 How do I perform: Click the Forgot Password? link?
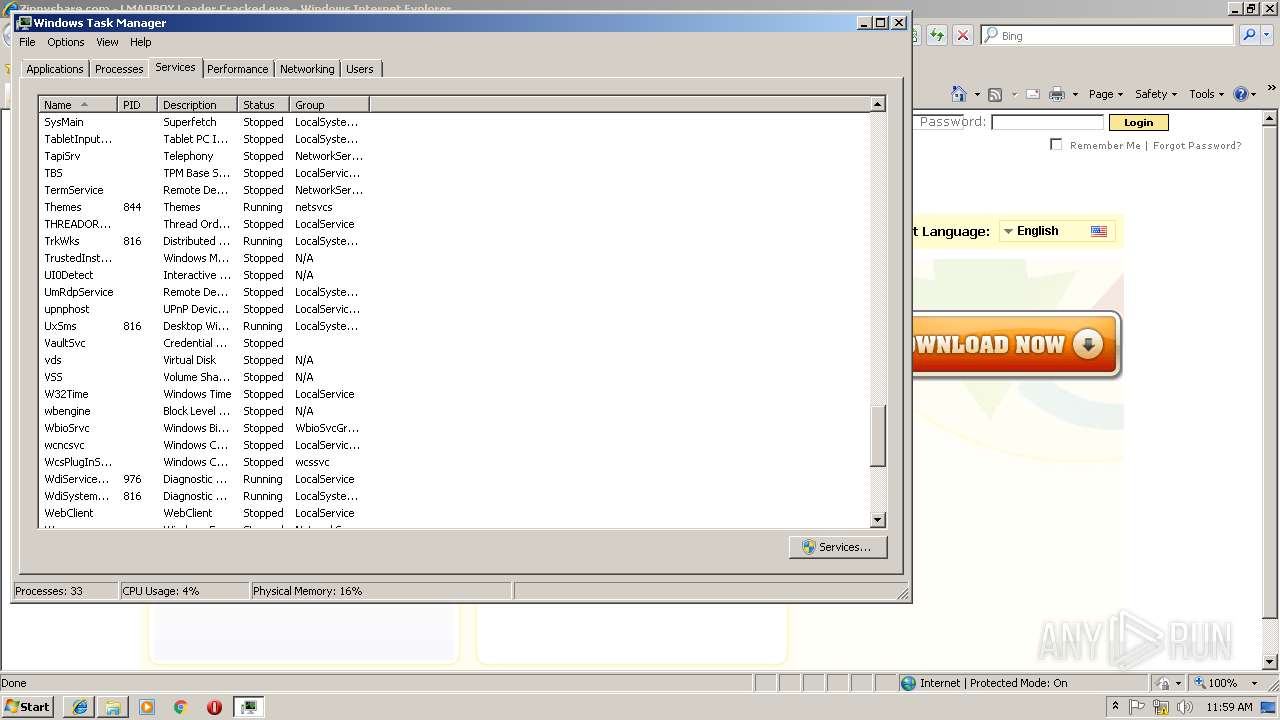[x=1197, y=145]
